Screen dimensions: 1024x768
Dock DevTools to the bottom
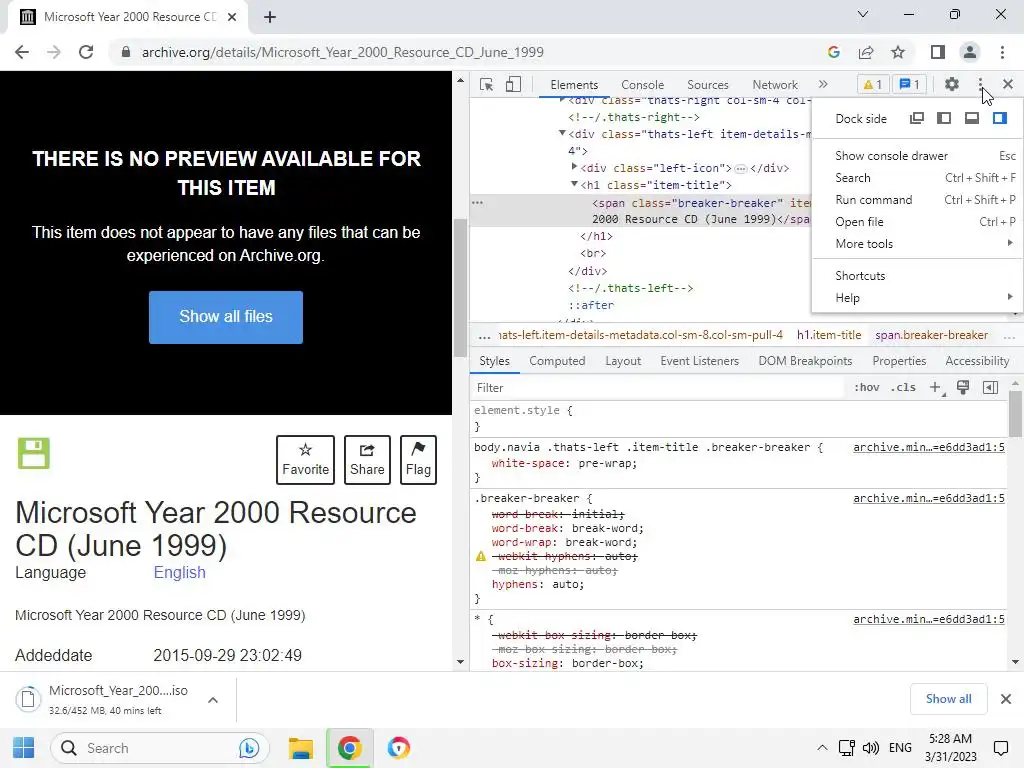click(x=972, y=118)
